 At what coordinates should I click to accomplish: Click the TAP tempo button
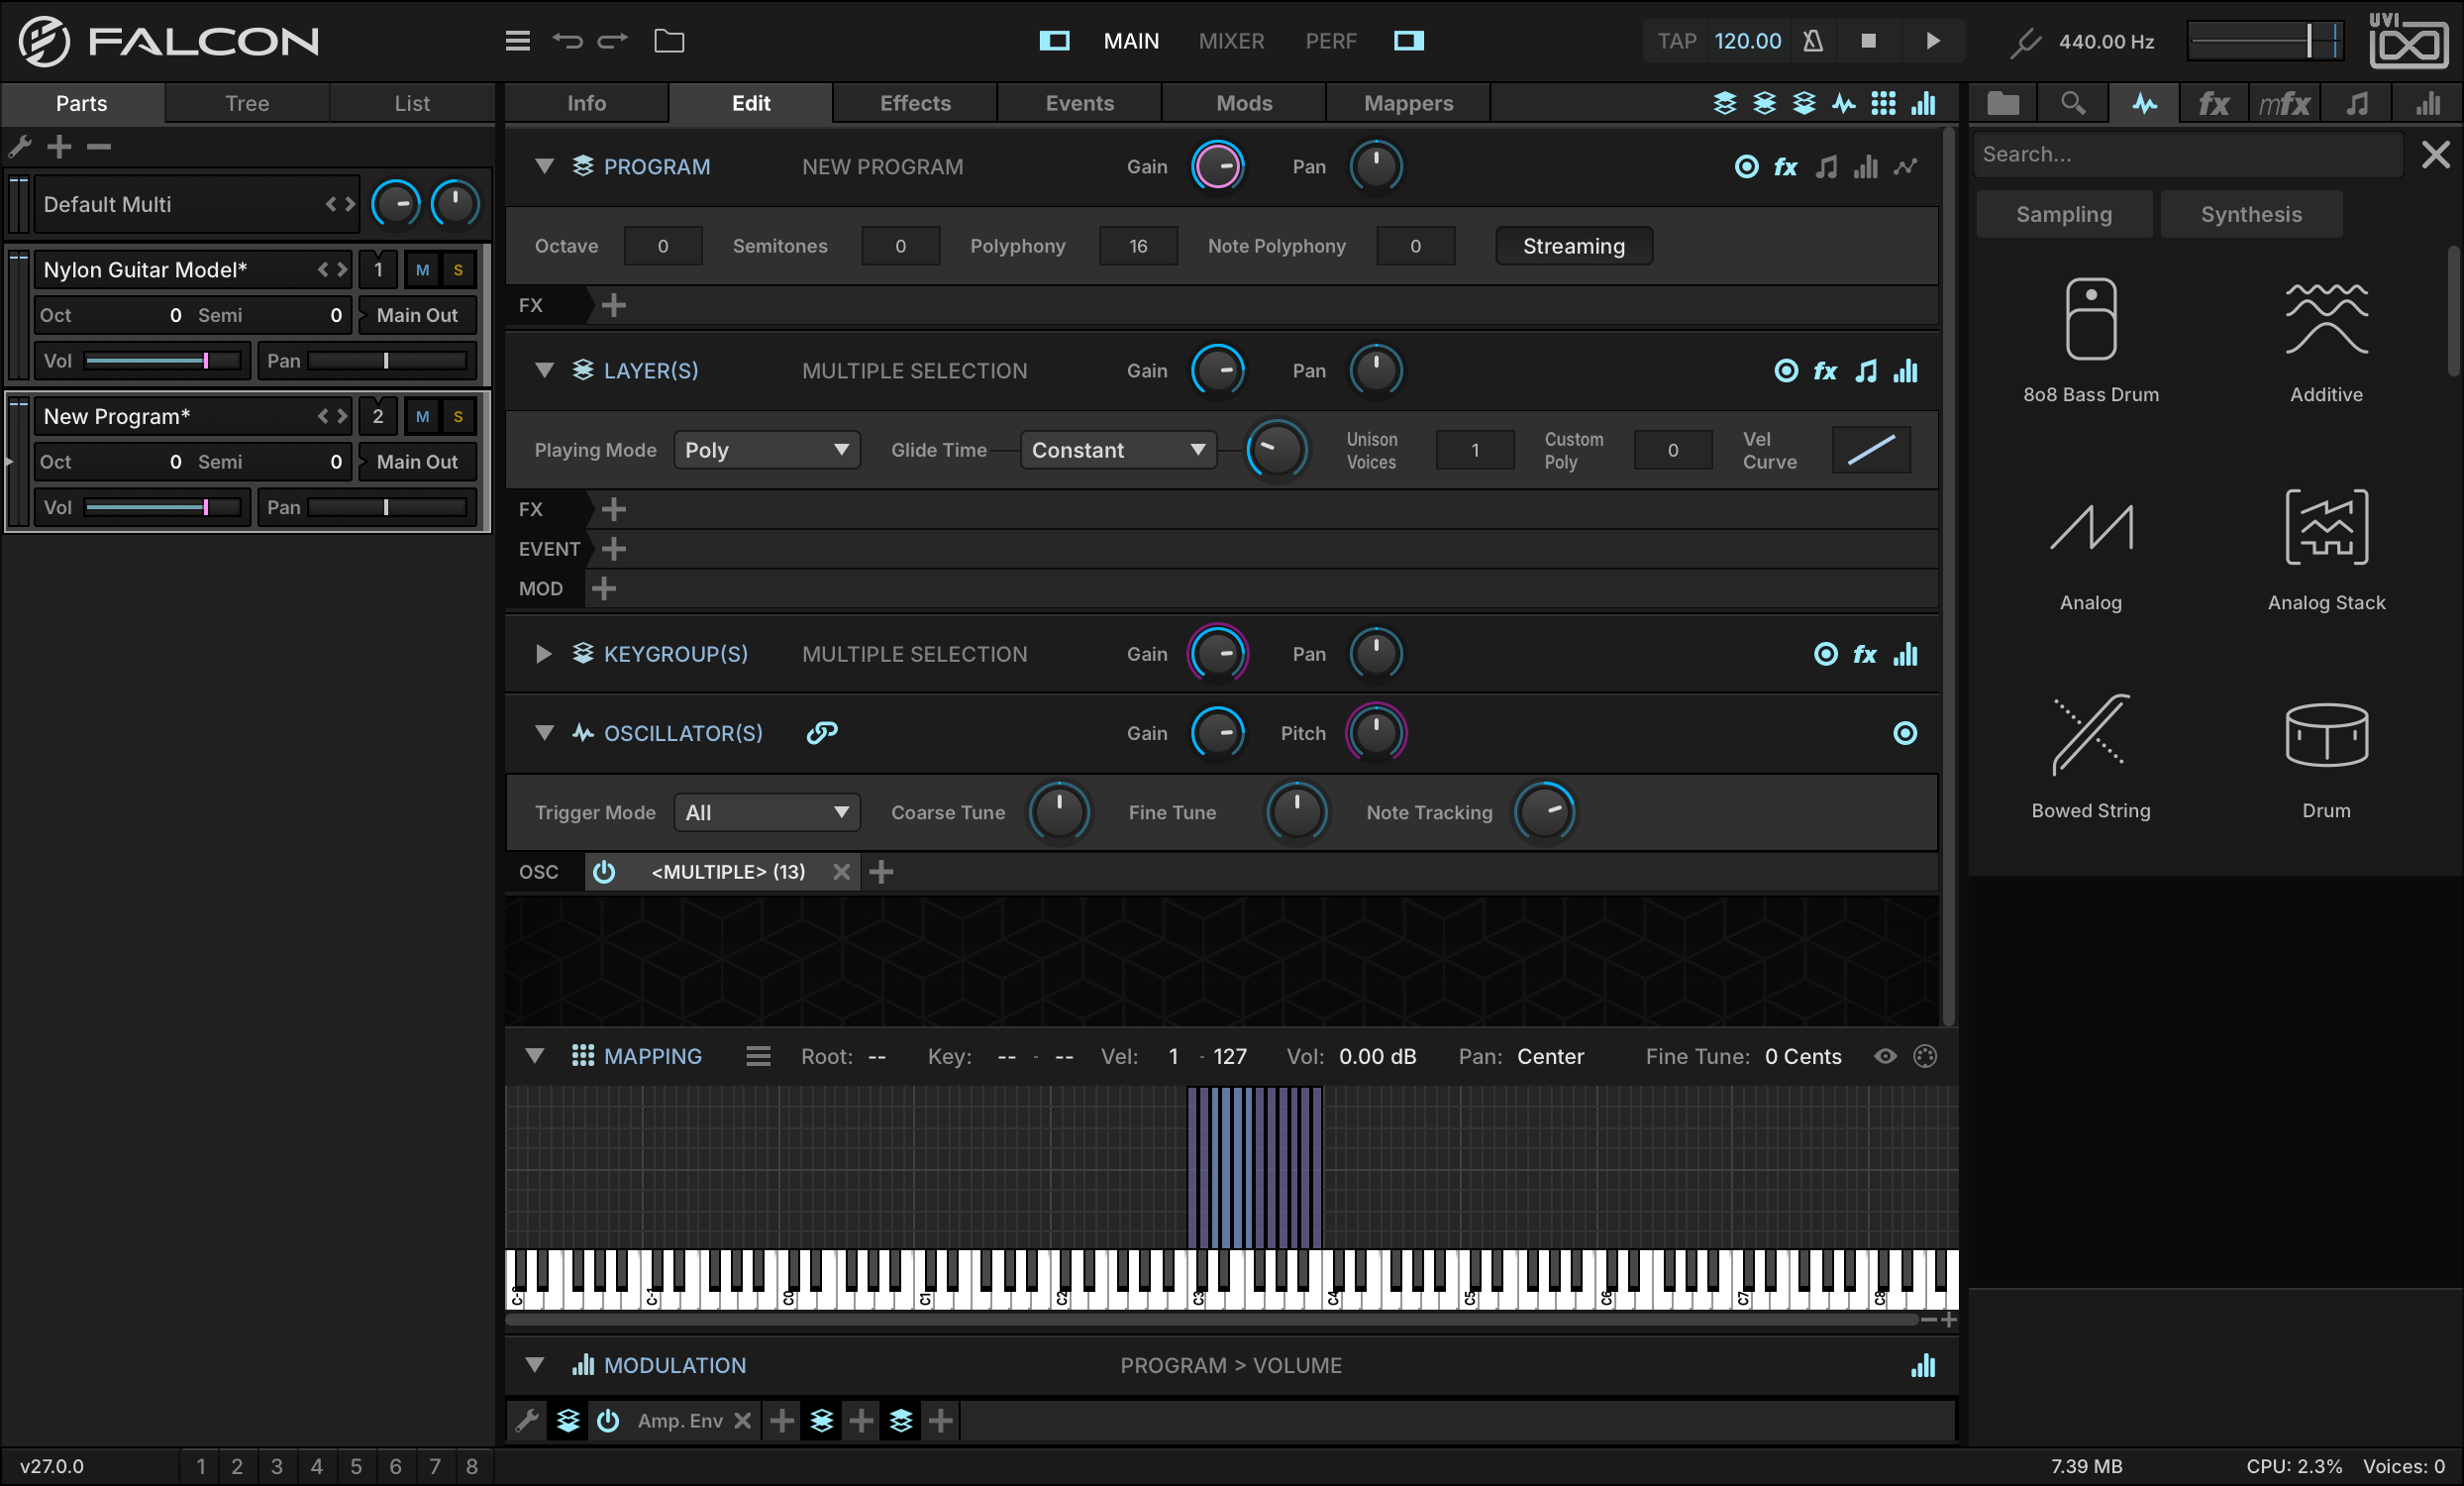[1677, 41]
